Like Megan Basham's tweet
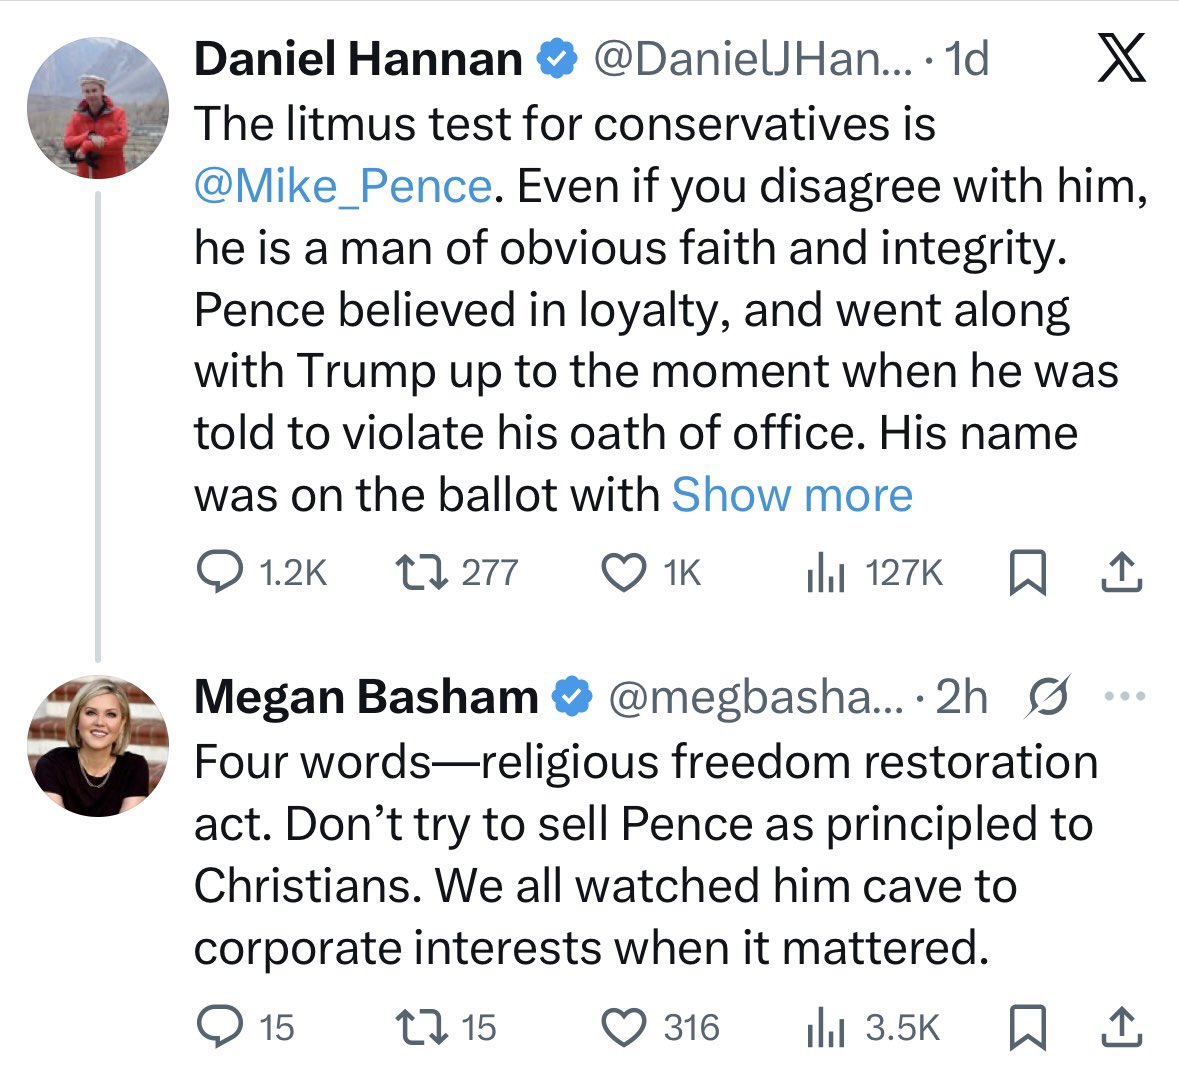The image size is (1179, 1065). (x=622, y=1027)
